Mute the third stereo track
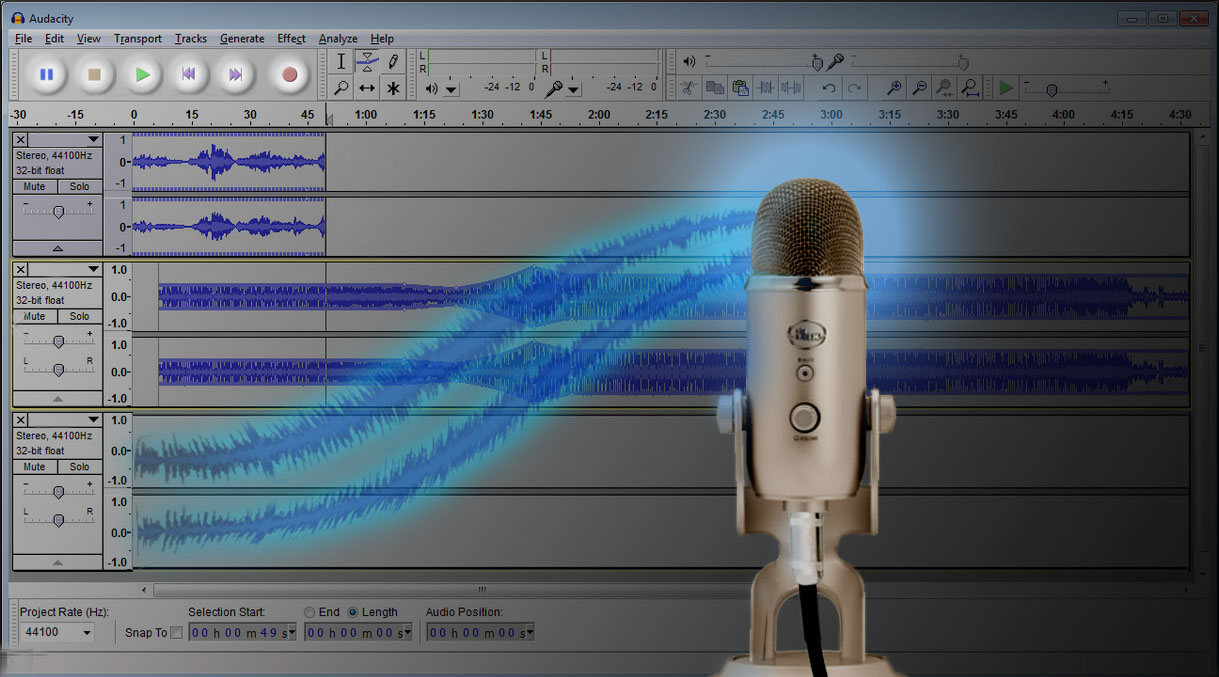The image size is (1219, 677). pyautogui.click(x=35, y=467)
